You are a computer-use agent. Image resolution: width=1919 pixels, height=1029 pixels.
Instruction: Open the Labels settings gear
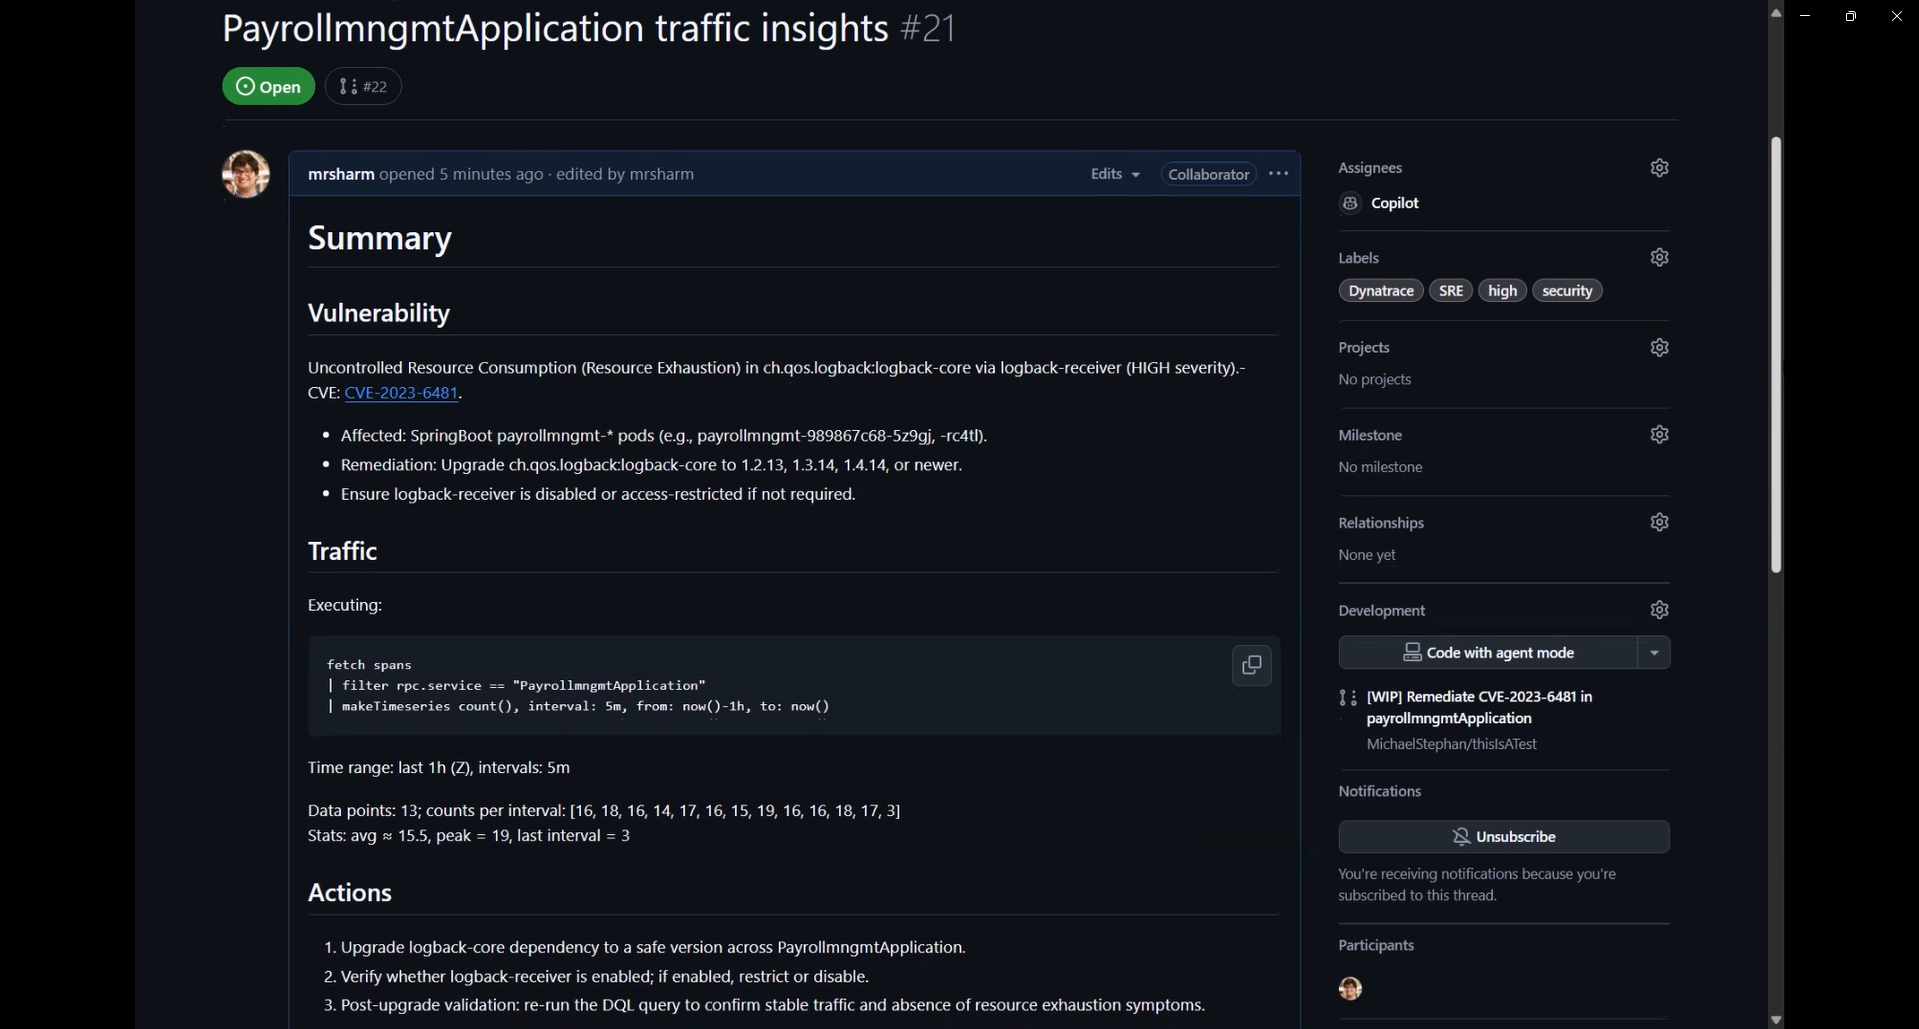tap(1659, 257)
